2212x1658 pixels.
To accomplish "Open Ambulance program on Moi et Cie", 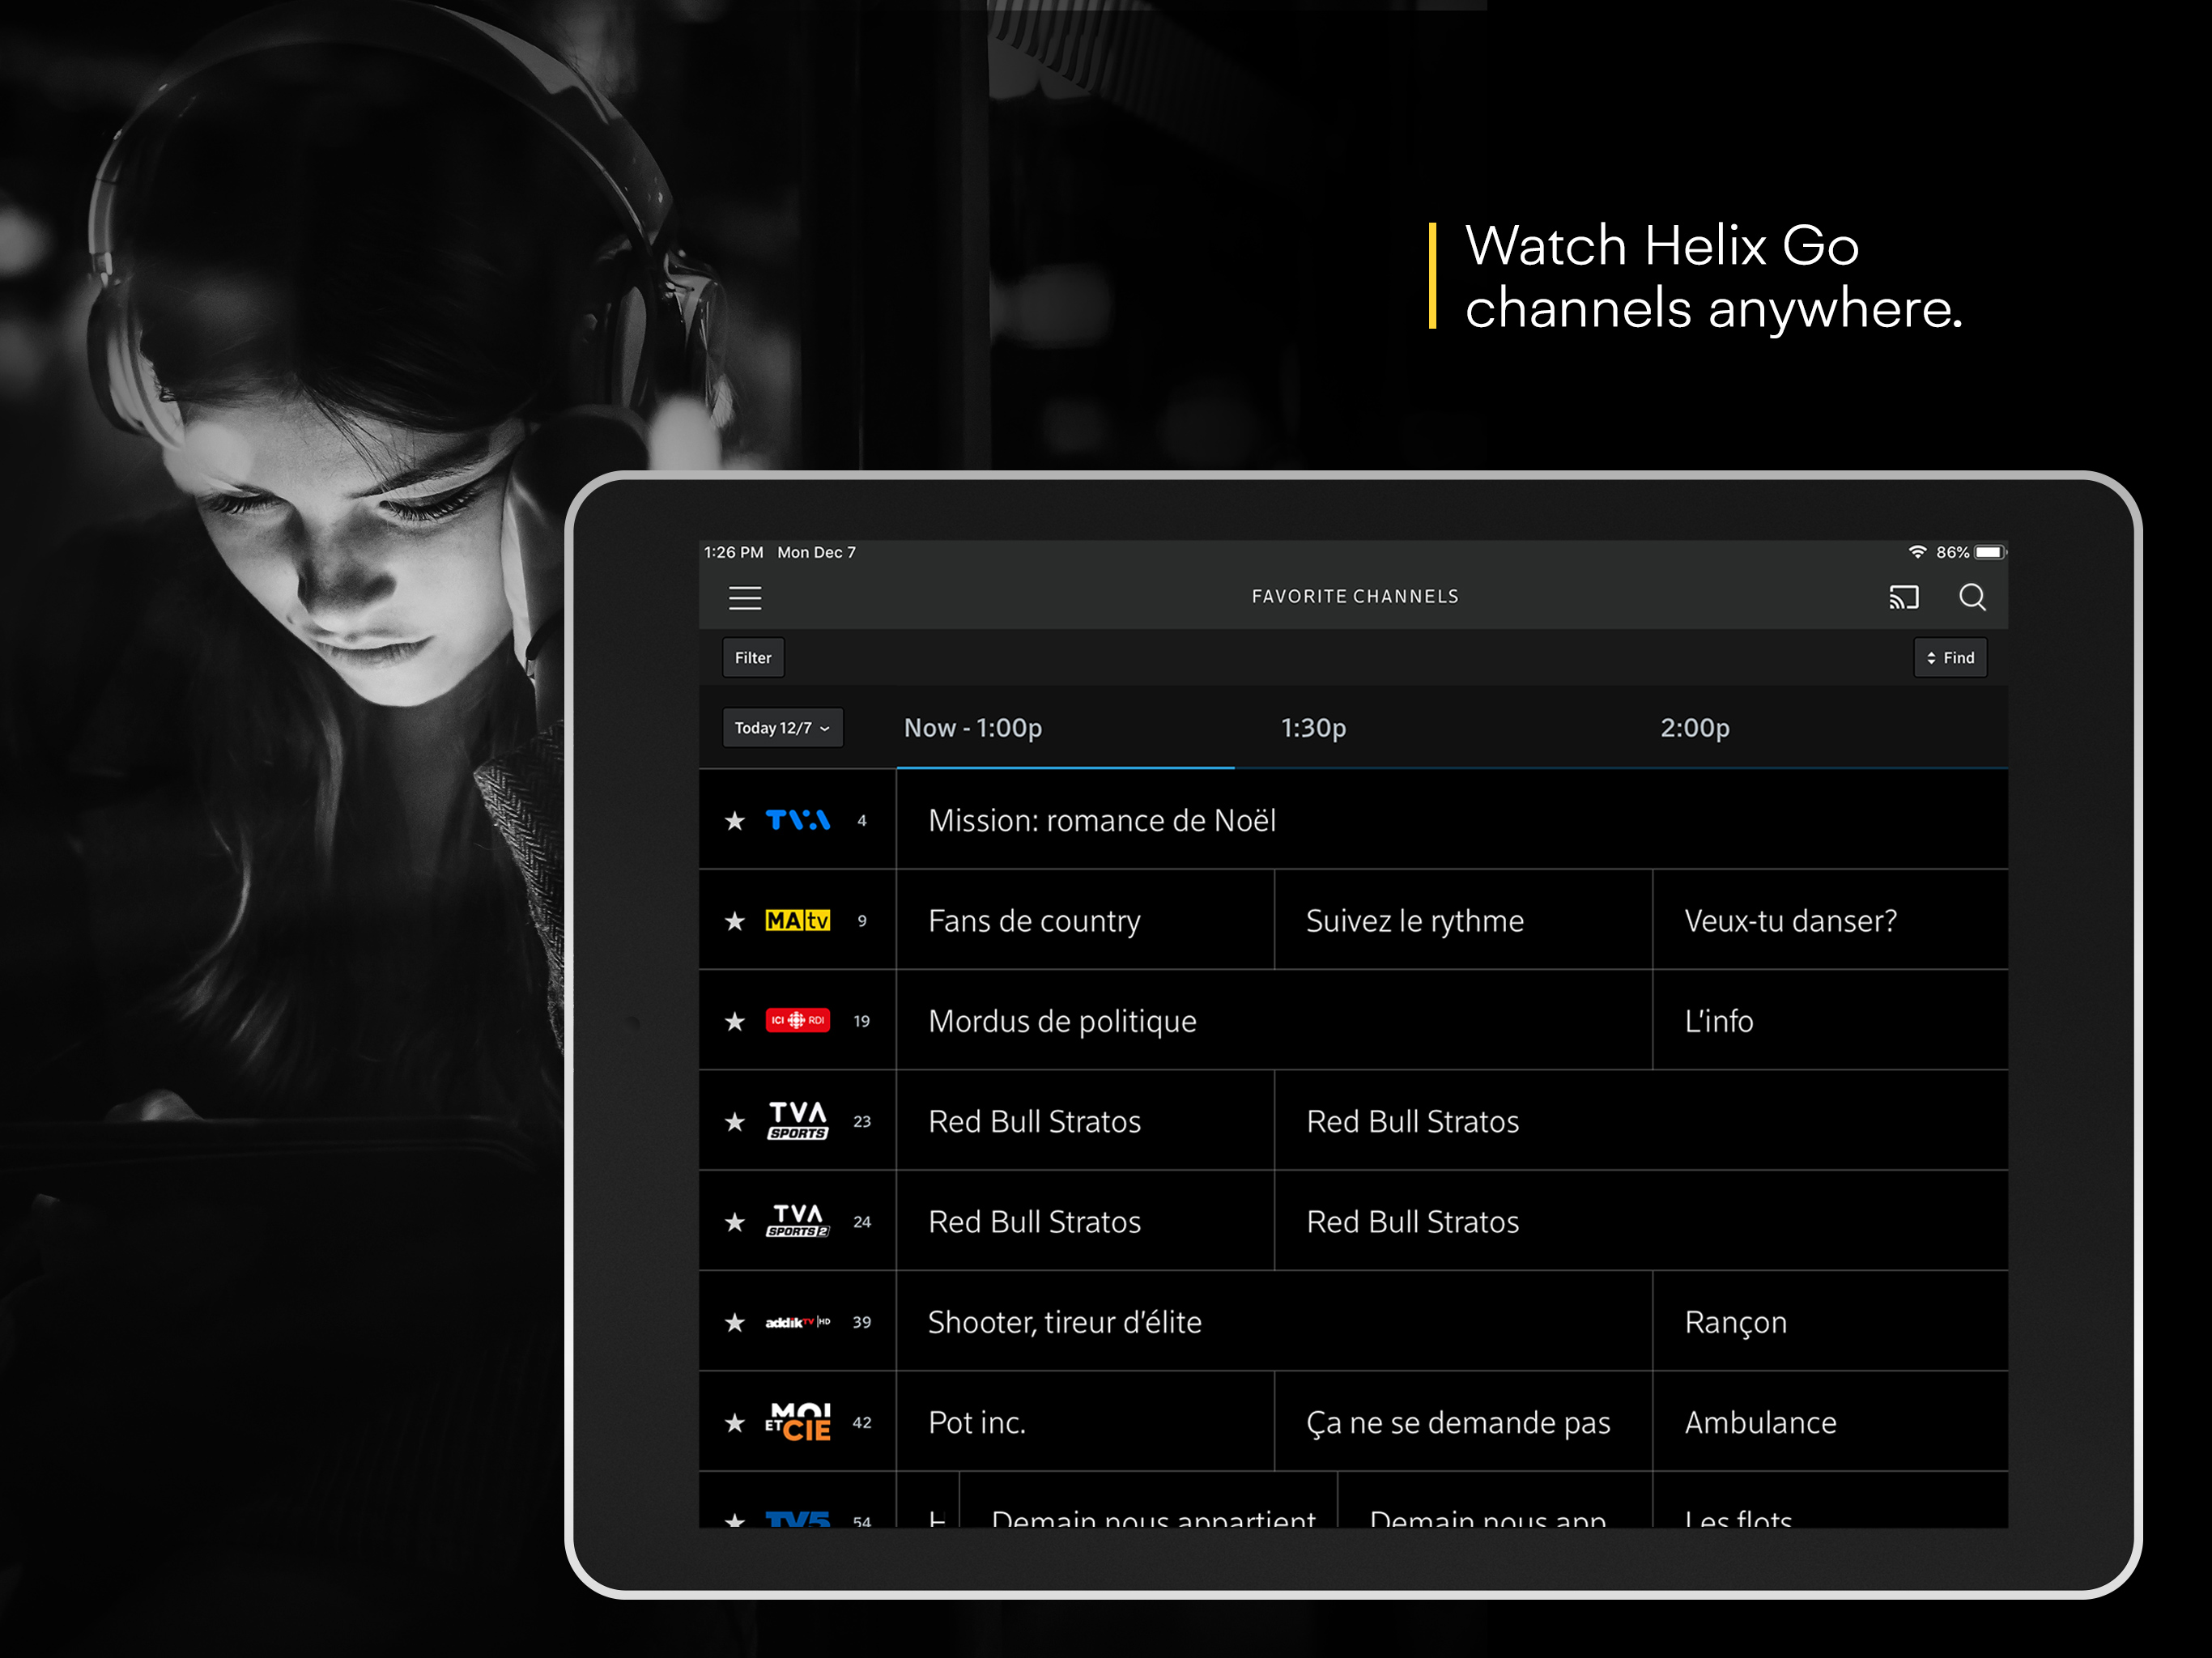I will pyautogui.click(x=1830, y=1421).
